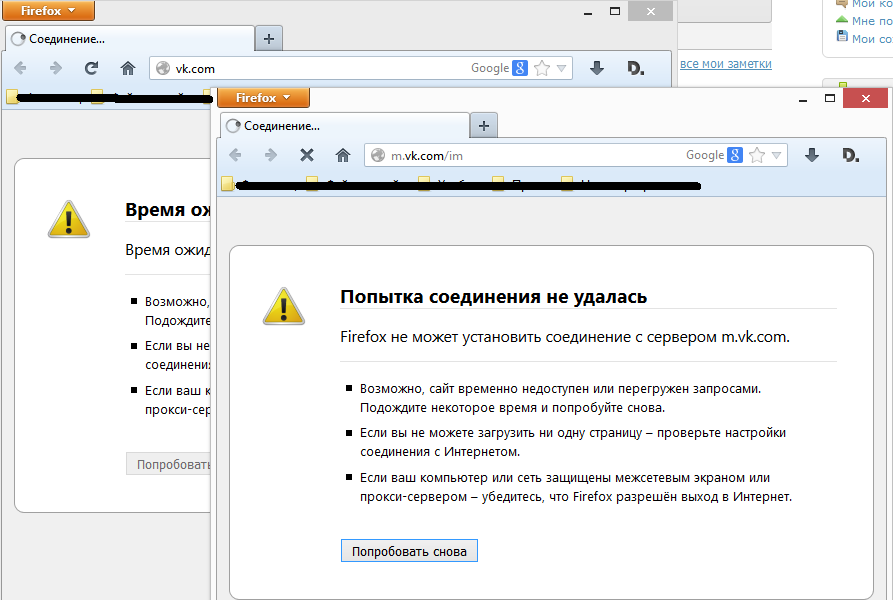The width and height of the screenshot is (893, 600).
Task: Open Downloads arrow in back window
Action: [597, 68]
